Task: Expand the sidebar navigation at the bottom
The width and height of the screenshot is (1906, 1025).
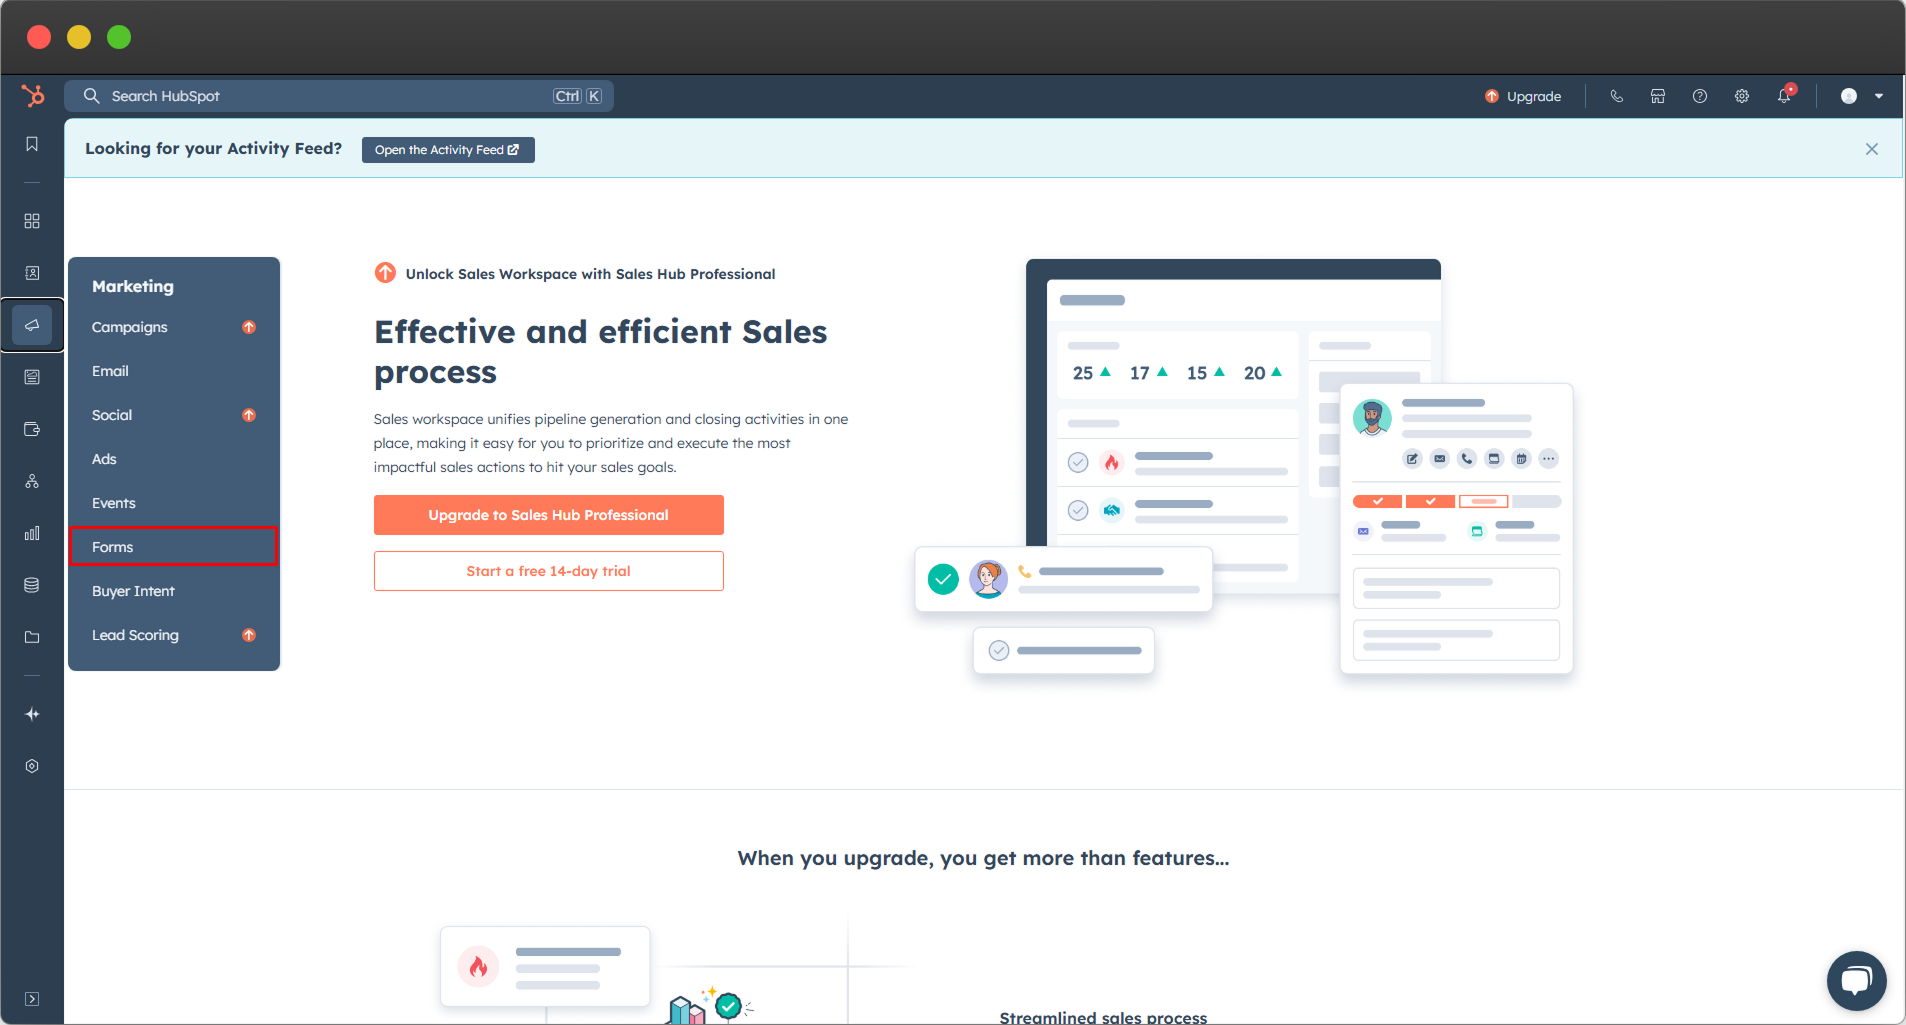Action: pyautogui.click(x=32, y=999)
